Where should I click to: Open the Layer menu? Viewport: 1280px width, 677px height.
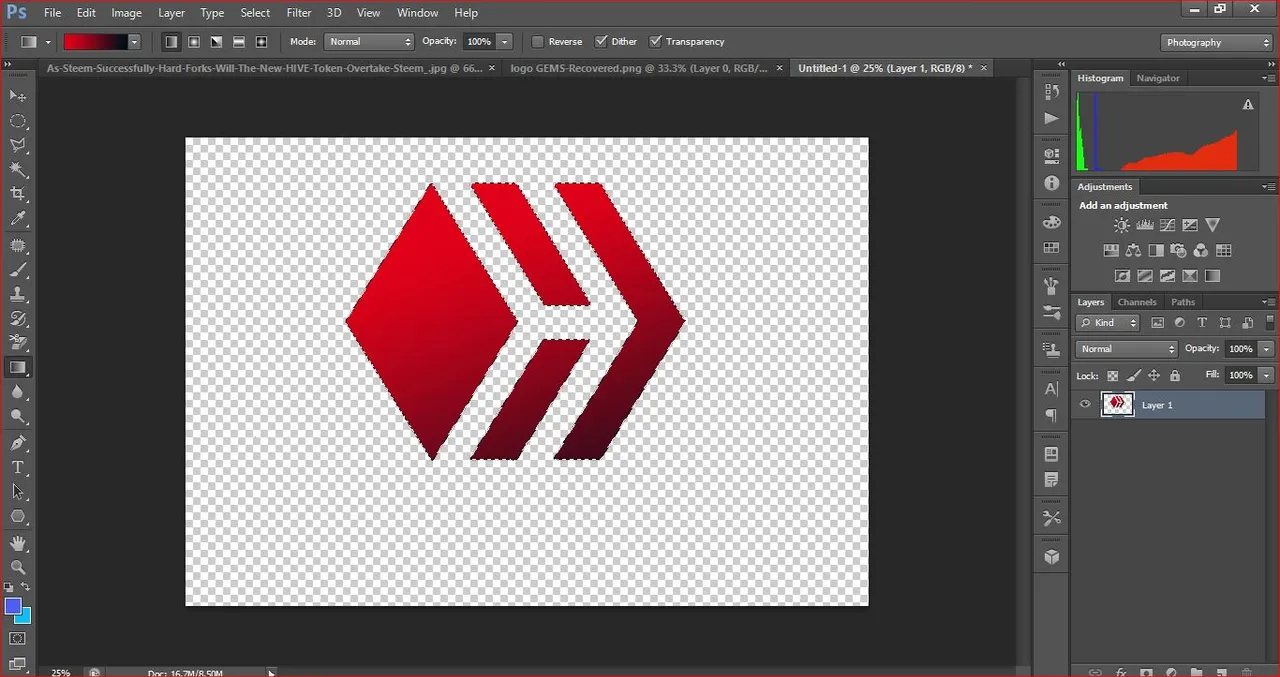[x=171, y=13]
